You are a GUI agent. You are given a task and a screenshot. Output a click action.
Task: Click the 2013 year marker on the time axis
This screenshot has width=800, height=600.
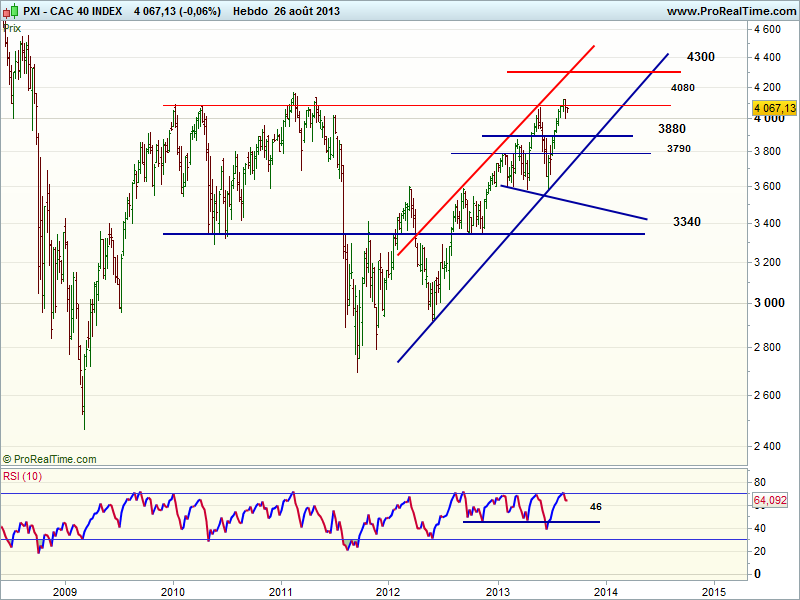(x=498, y=590)
